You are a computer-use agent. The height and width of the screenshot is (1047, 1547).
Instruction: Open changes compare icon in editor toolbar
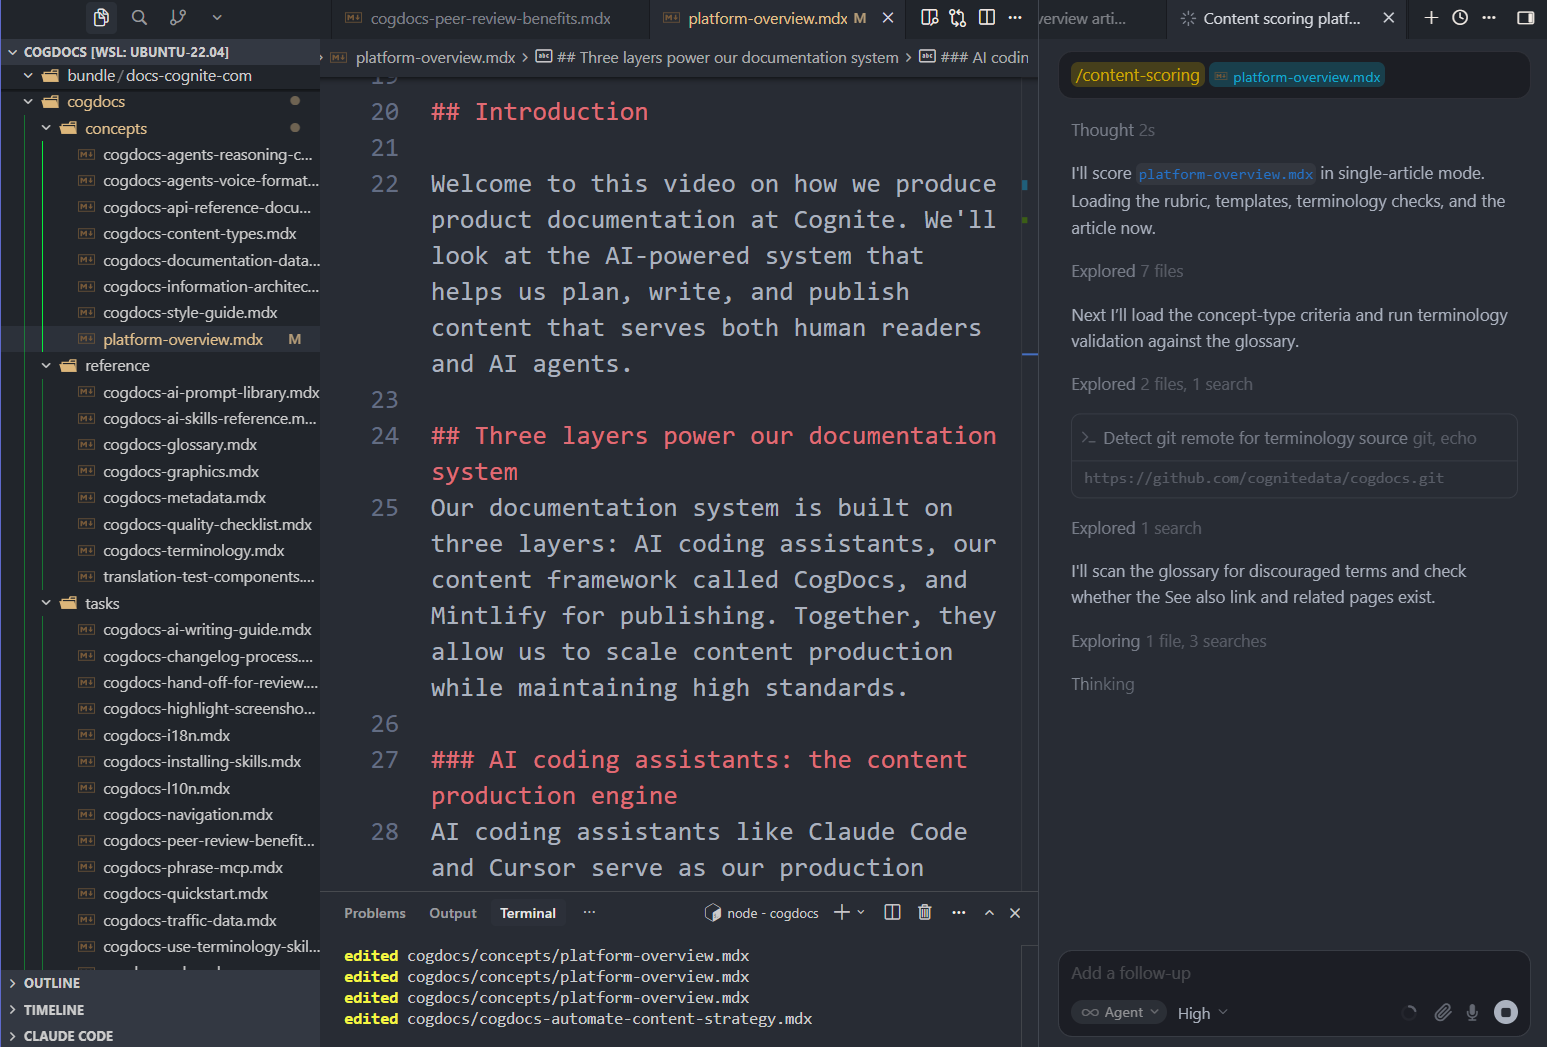point(958,17)
